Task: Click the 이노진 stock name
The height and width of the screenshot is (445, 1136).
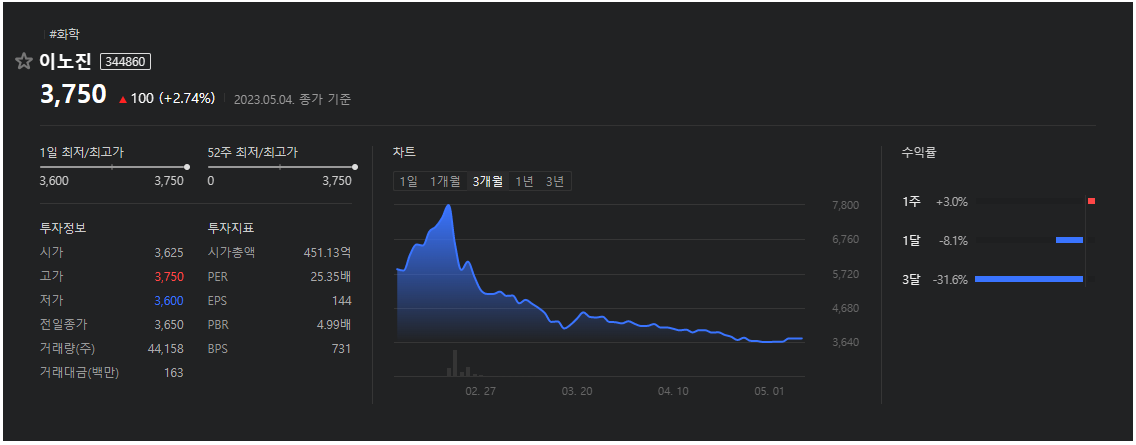Action: [65, 62]
